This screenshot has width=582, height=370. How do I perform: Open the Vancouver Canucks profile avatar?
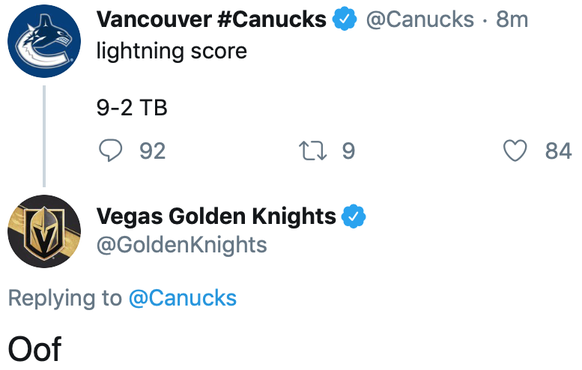tap(44, 41)
